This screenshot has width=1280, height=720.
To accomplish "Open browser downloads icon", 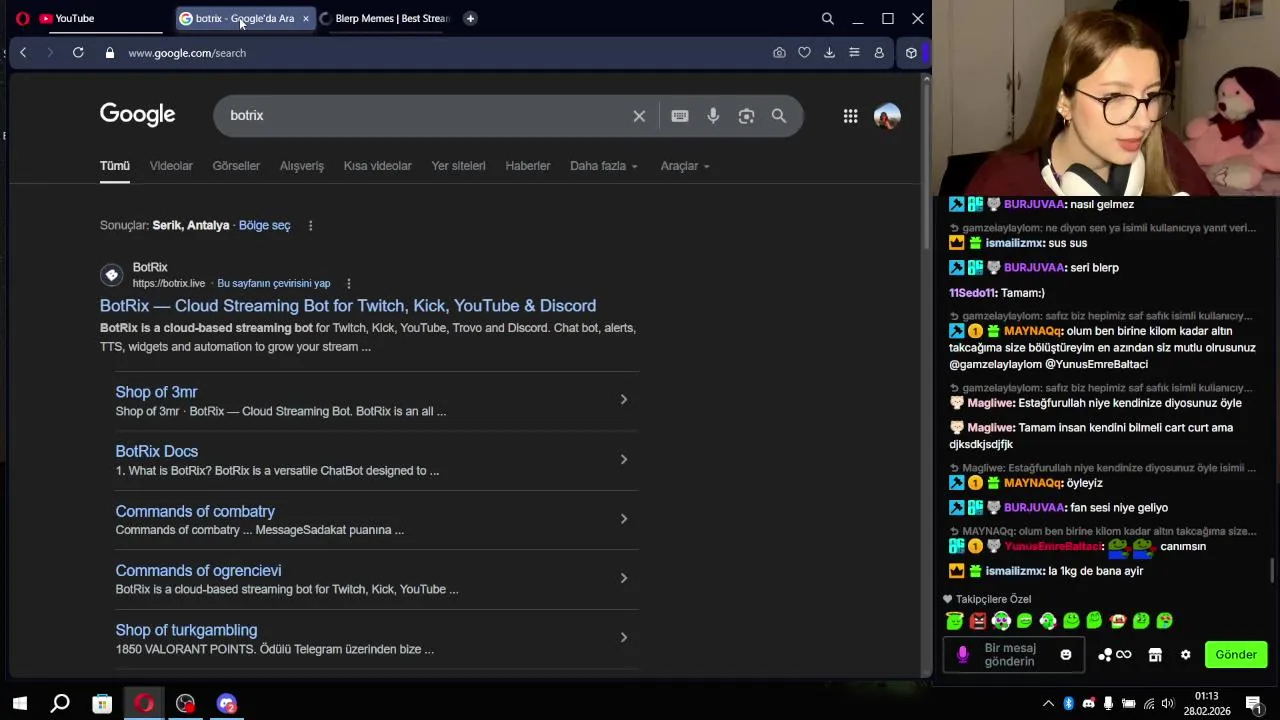I will pyautogui.click(x=829, y=53).
